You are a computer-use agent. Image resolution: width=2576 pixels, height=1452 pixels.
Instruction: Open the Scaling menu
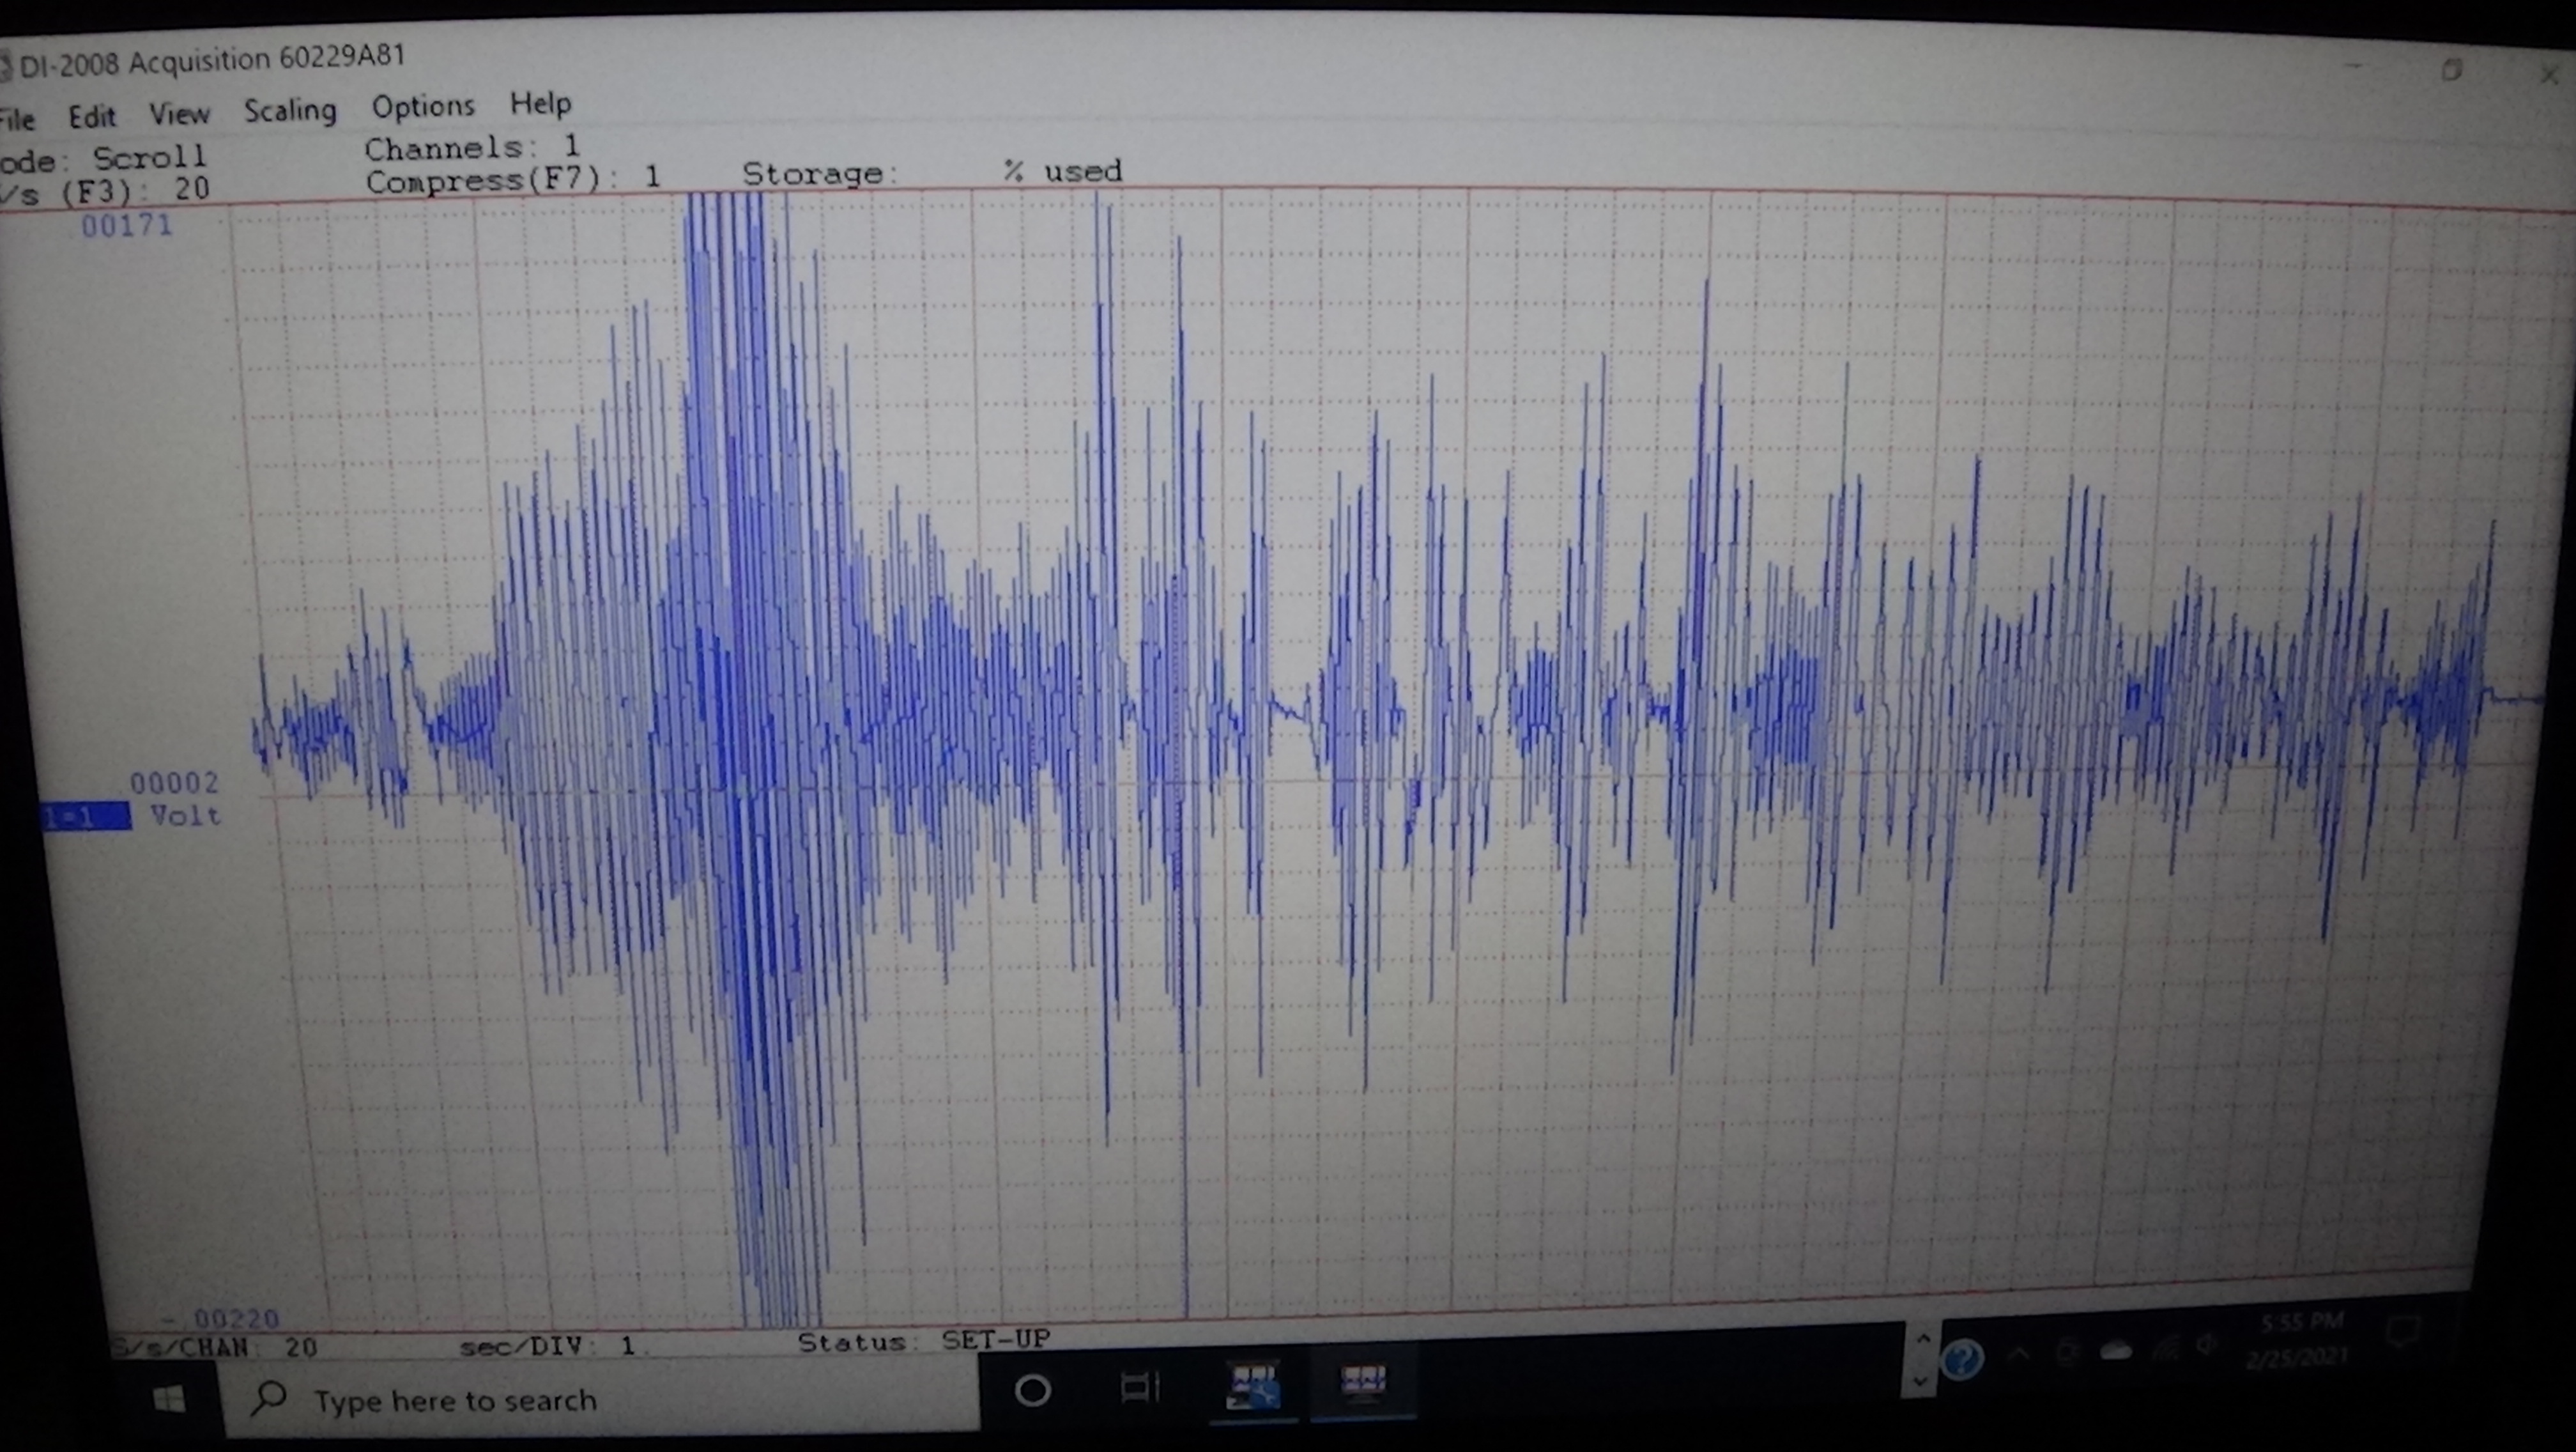pyautogui.click(x=290, y=110)
